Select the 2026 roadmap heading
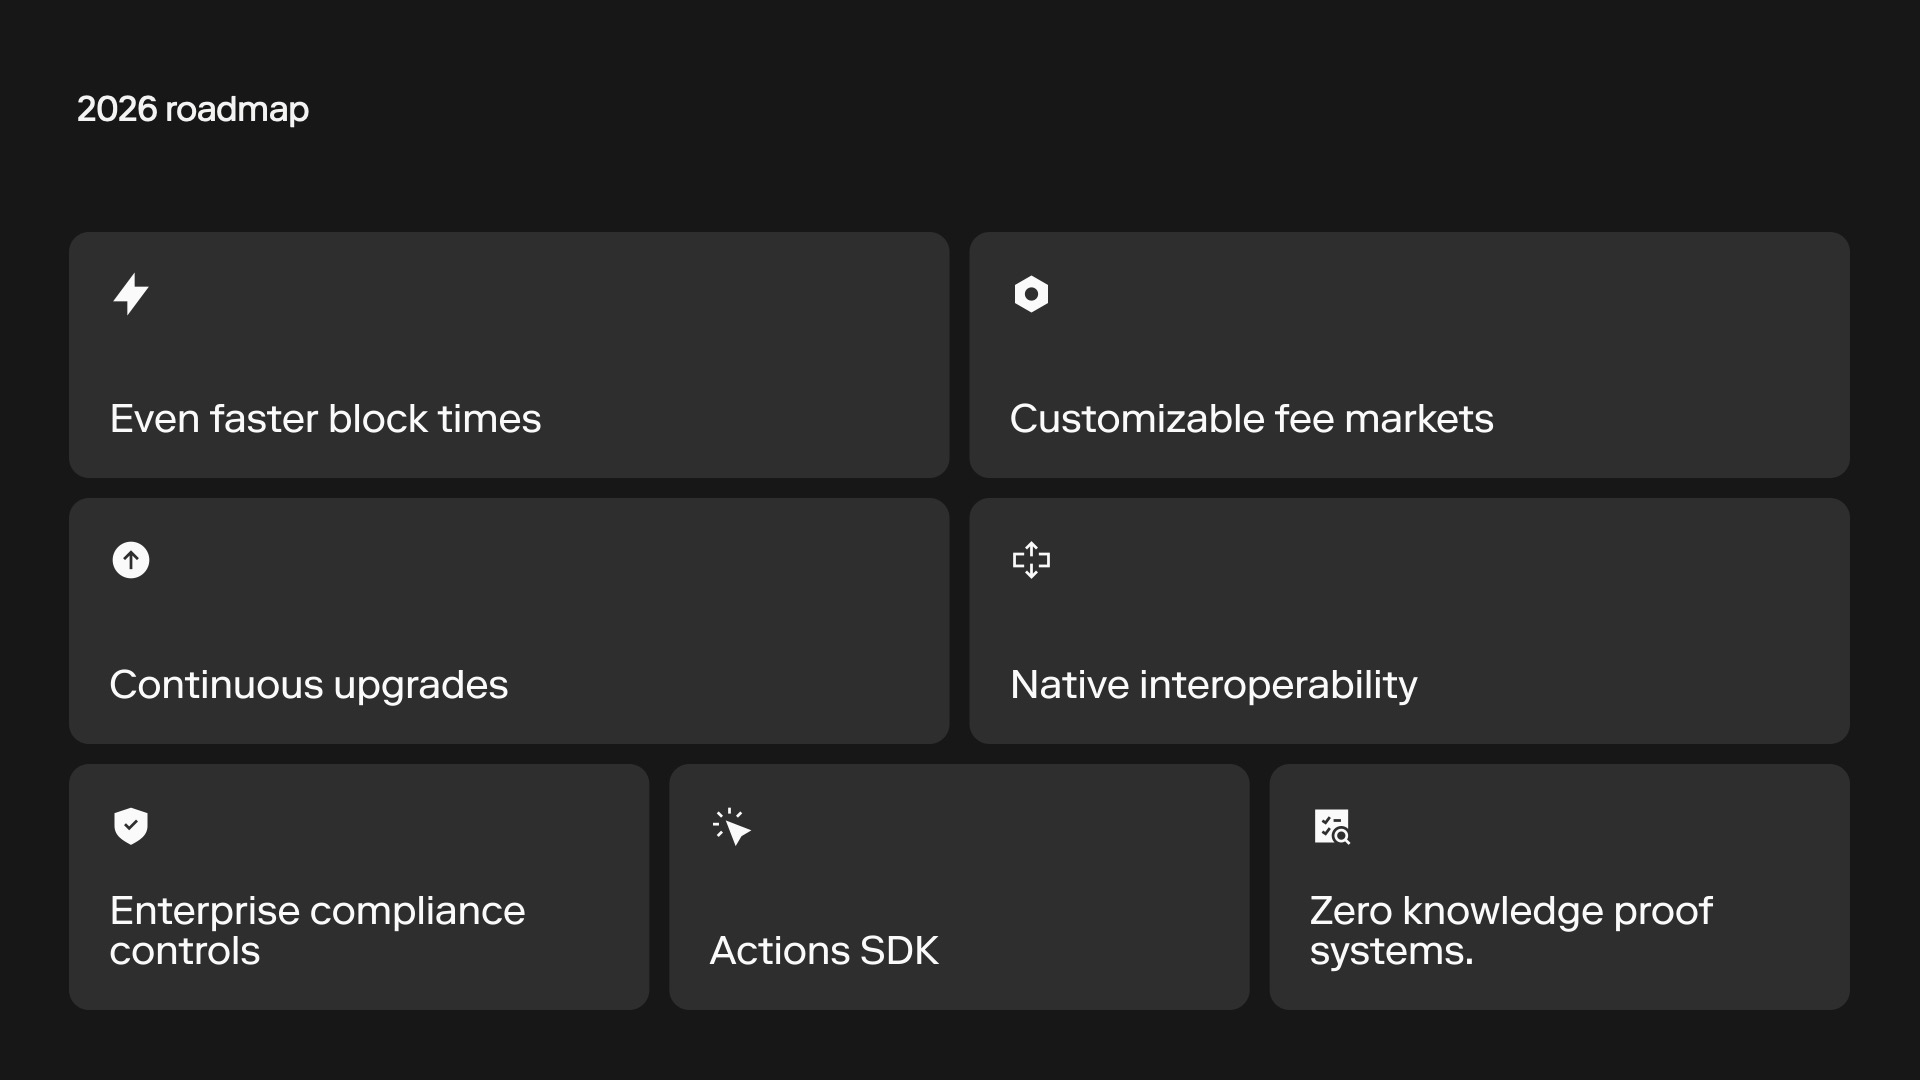This screenshot has height=1080, width=1920. [193, 109]
